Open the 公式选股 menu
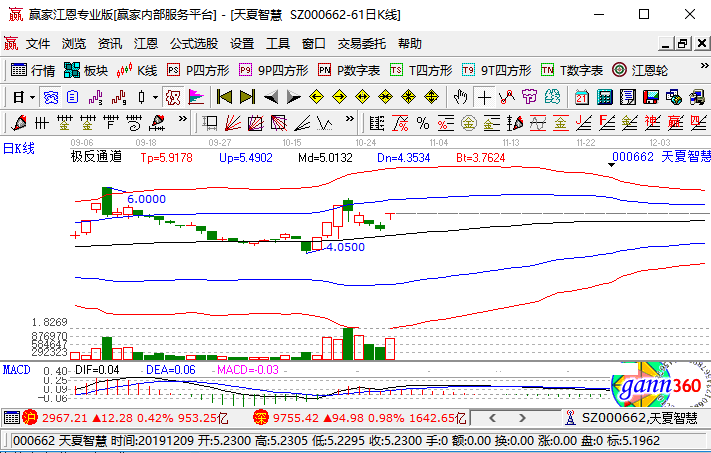The height and width of the screenshot is (453, 711). point(194,44)
